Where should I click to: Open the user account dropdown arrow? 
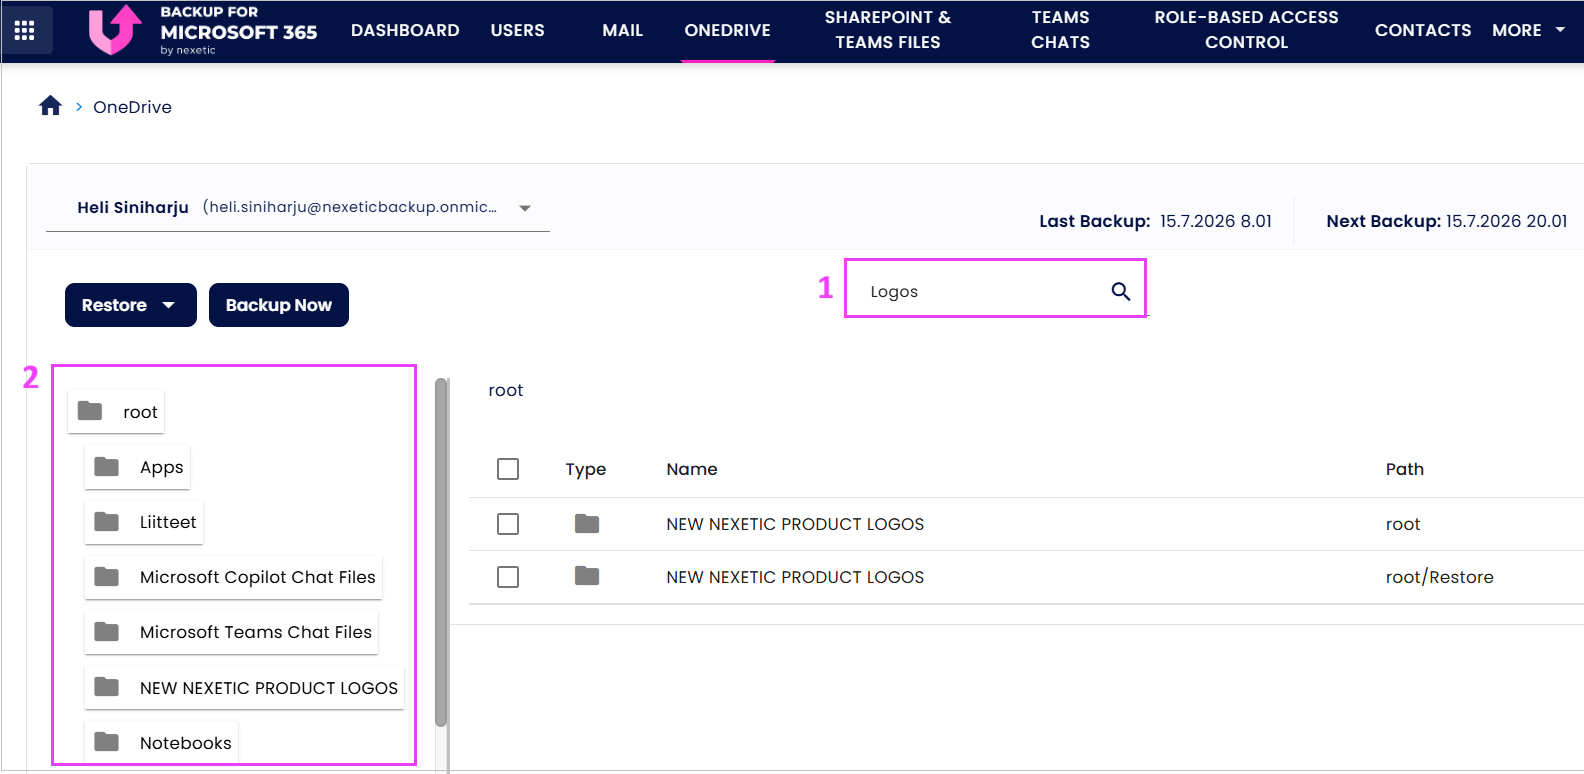click(x=525, y=208)
